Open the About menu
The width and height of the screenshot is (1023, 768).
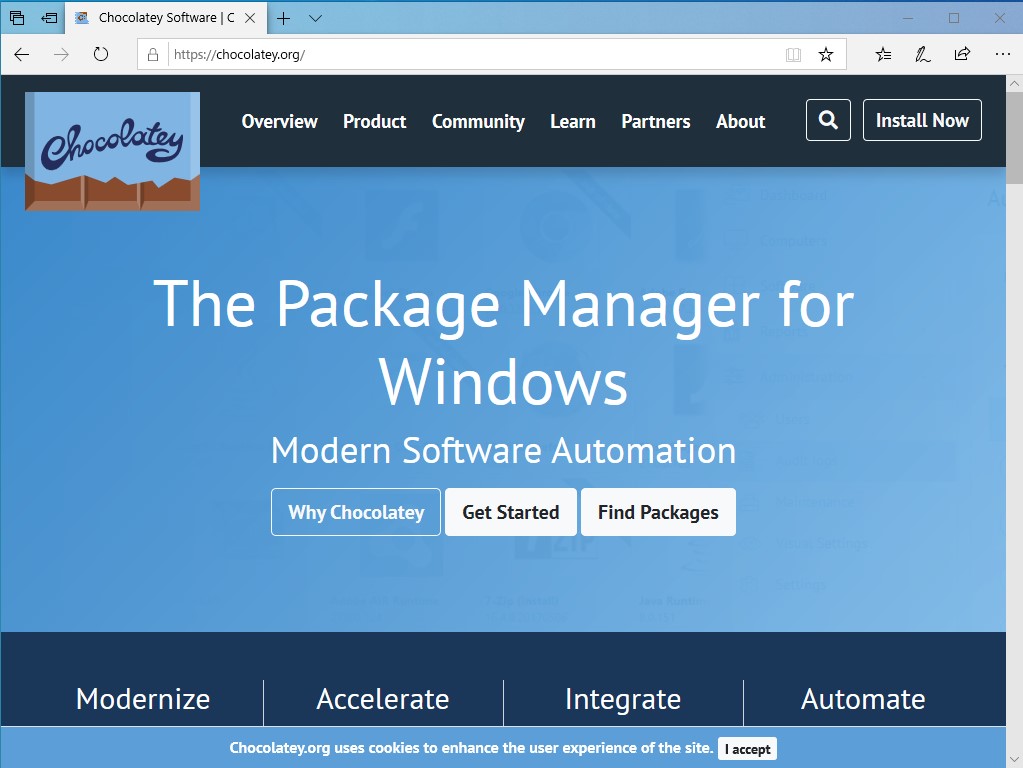[741, 121]
